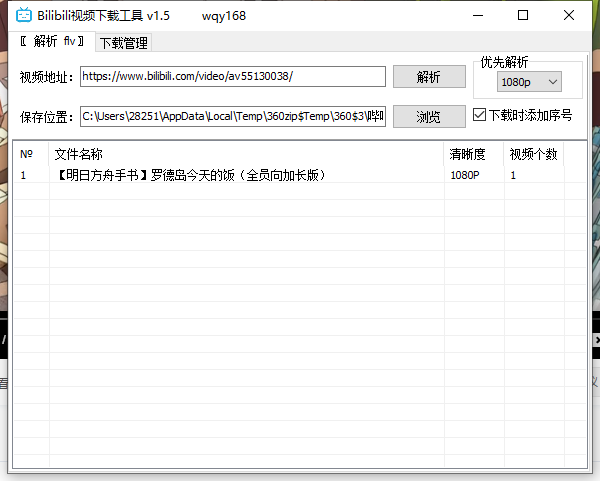600x481 pixels.
Task: Click the row number 1 cell
Action: pos(23,175)
